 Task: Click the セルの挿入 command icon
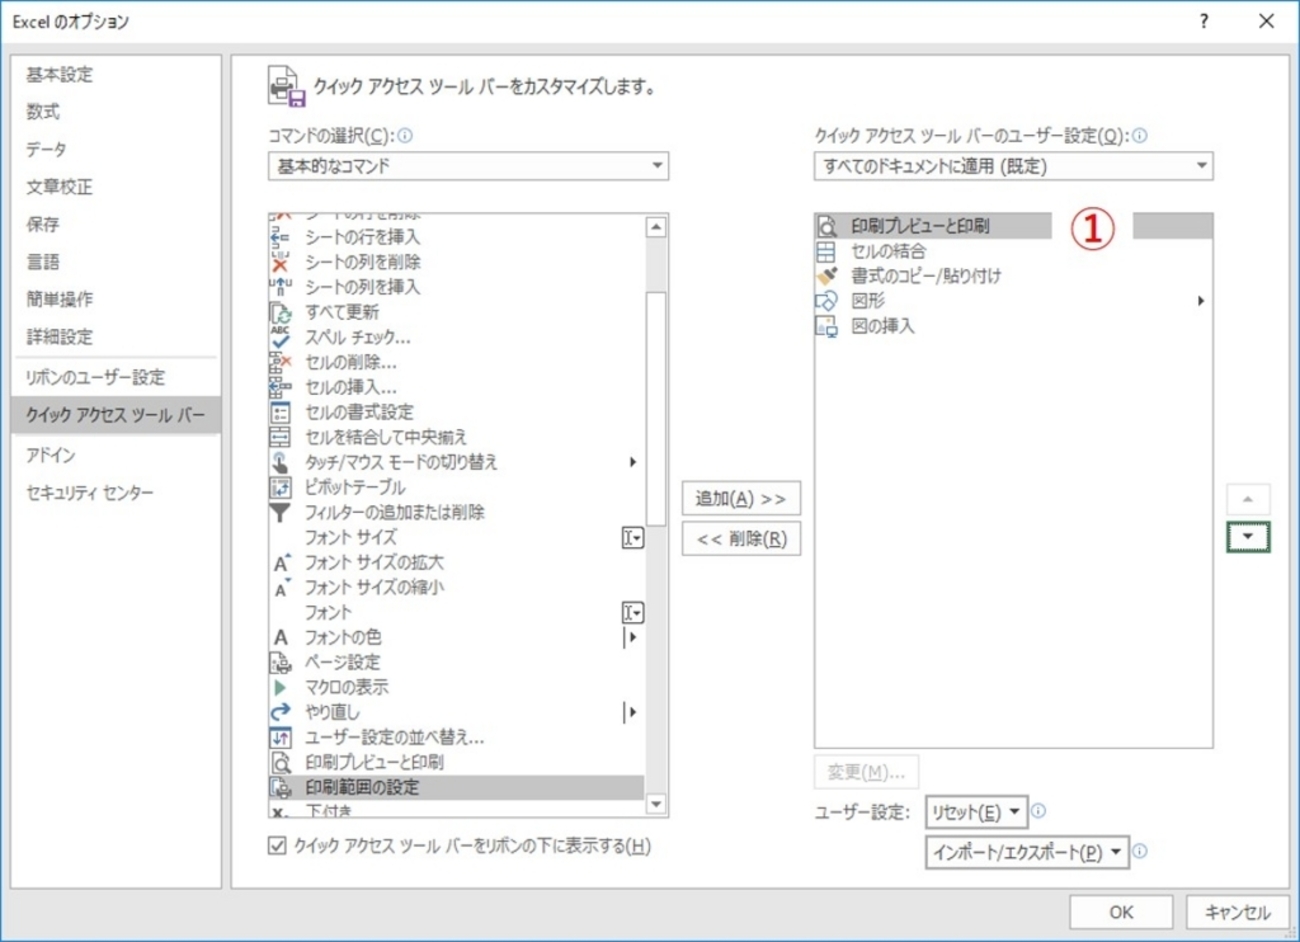(x=280, y=387)
